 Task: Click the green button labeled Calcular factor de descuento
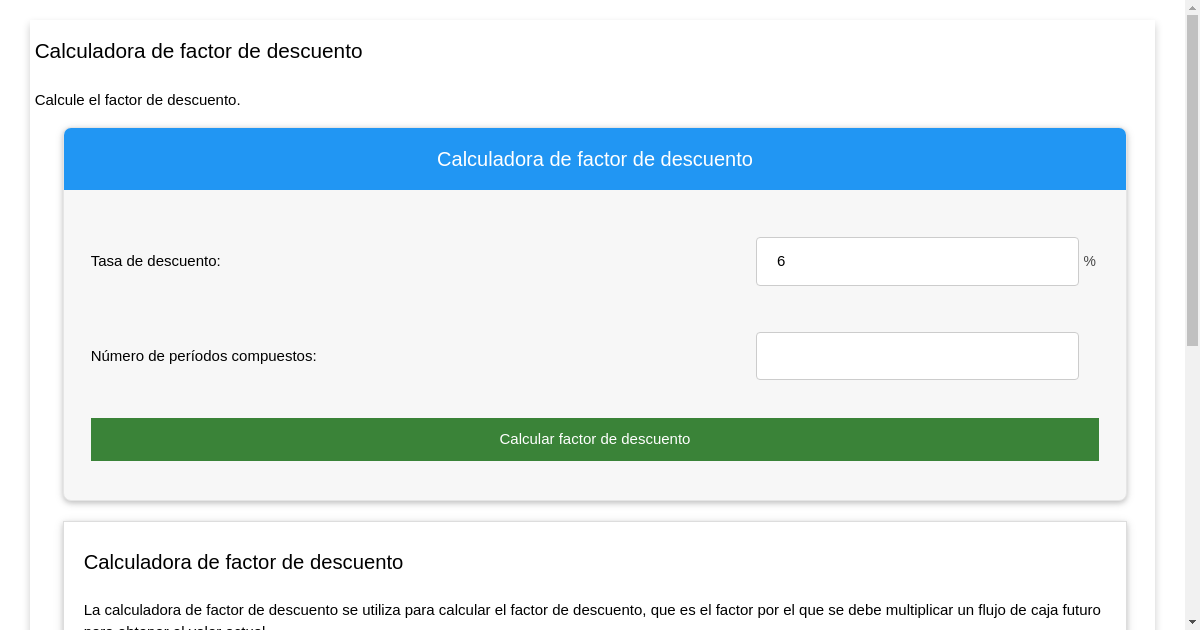(595, 439)
